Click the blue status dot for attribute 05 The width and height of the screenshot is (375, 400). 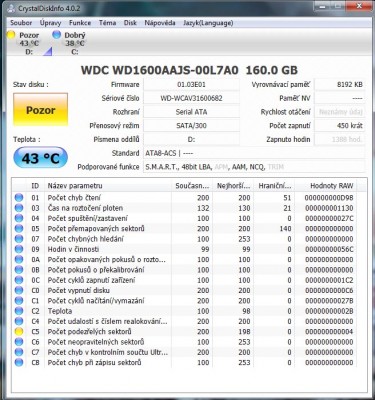(19, 228)
